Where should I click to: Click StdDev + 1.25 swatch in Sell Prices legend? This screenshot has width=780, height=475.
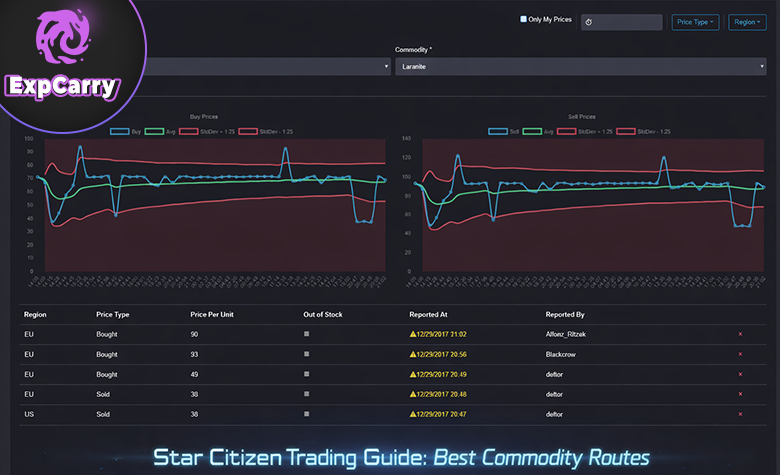pos(567,131)
